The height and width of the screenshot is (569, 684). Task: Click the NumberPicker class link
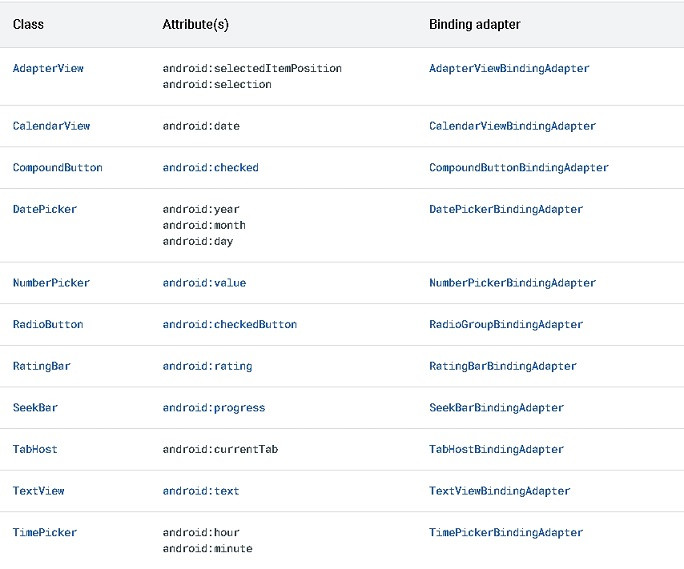click(51, 283)
